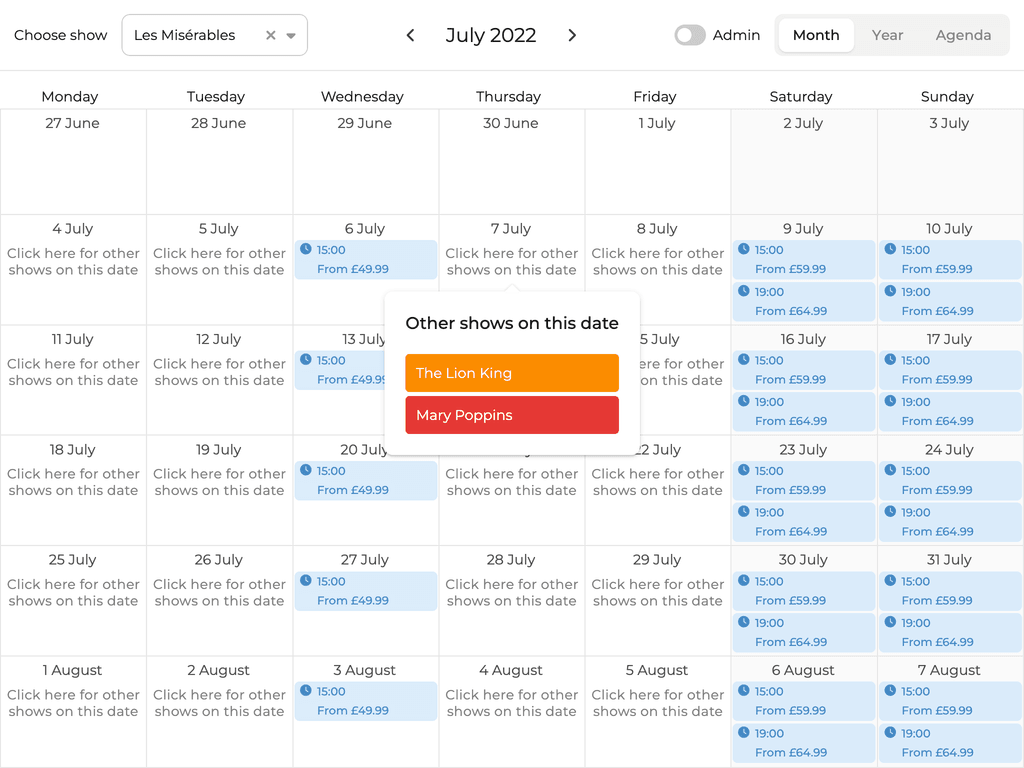The width and height of the screenshot is (1024, 768).
Task: Click the previous month arrow
Action: click(x=410, y=34)
